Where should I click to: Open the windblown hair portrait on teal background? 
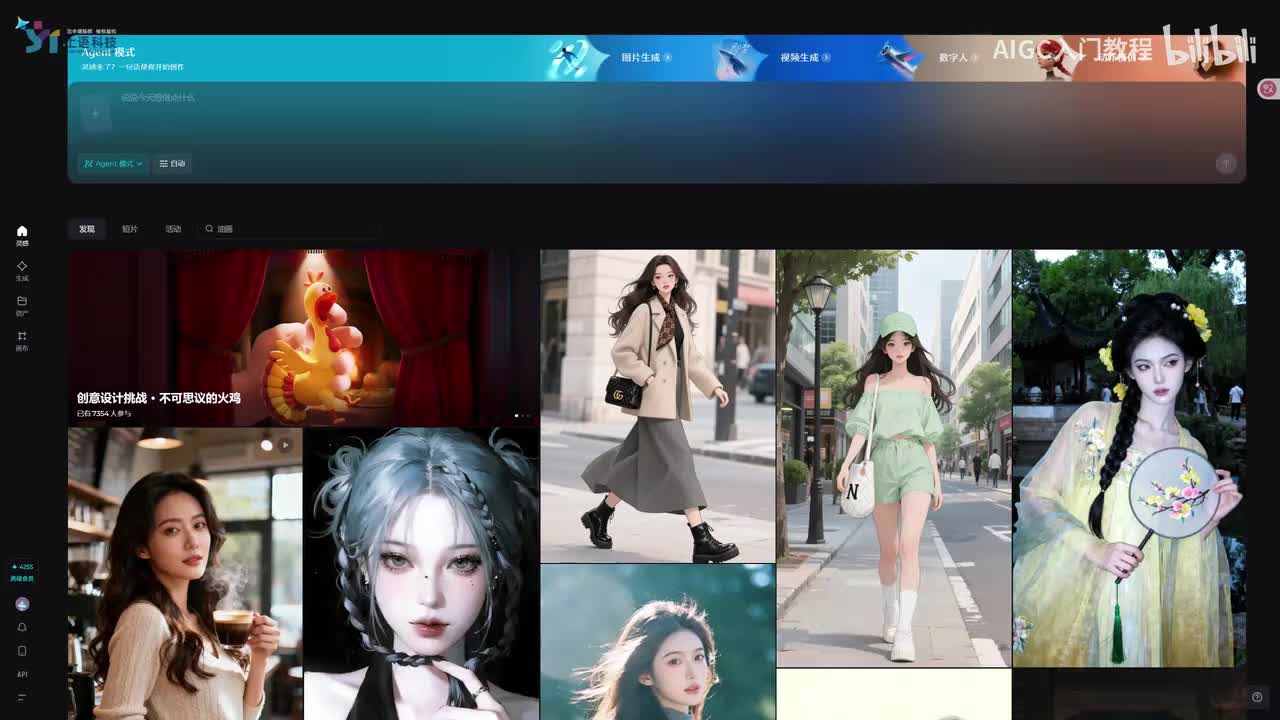click(x=658, y=642)
